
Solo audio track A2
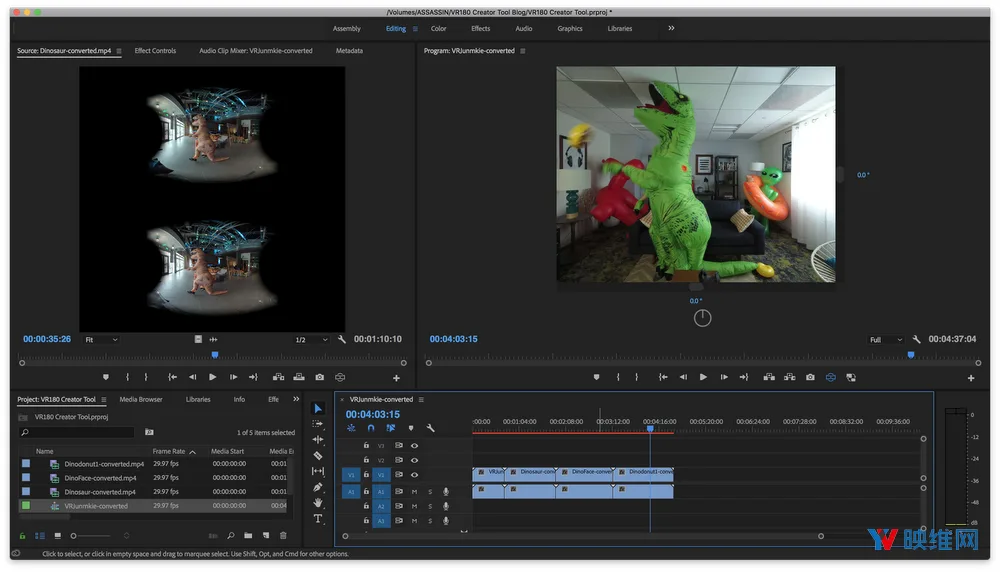point(430,506)
